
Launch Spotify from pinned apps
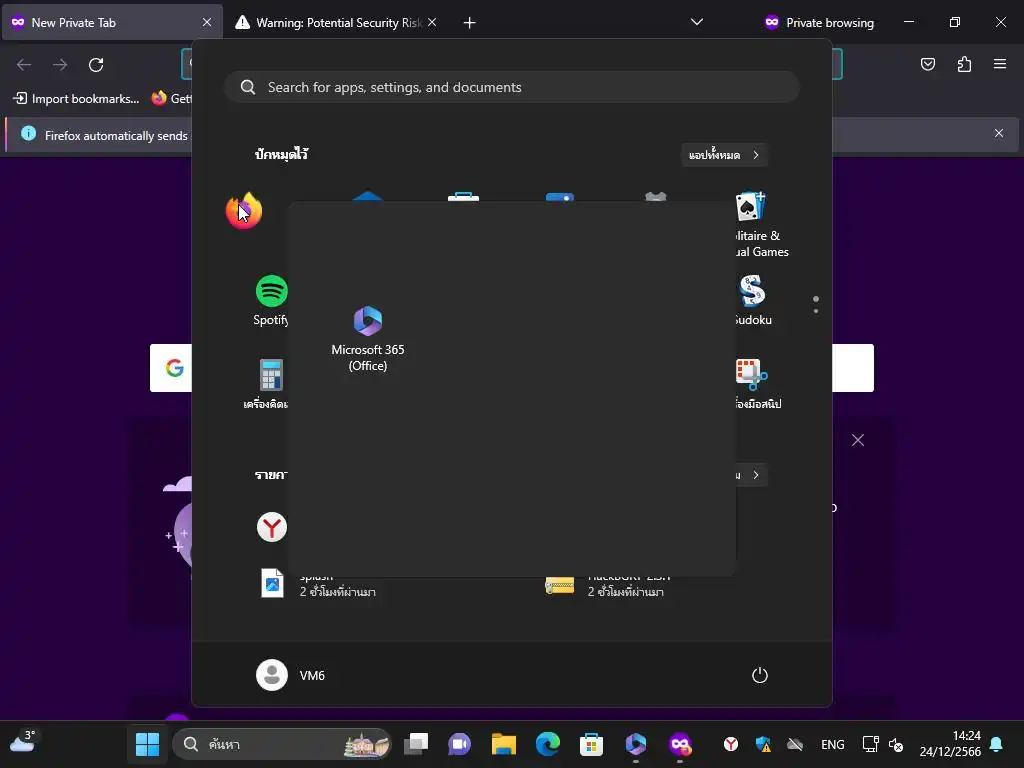coord(271,300)
